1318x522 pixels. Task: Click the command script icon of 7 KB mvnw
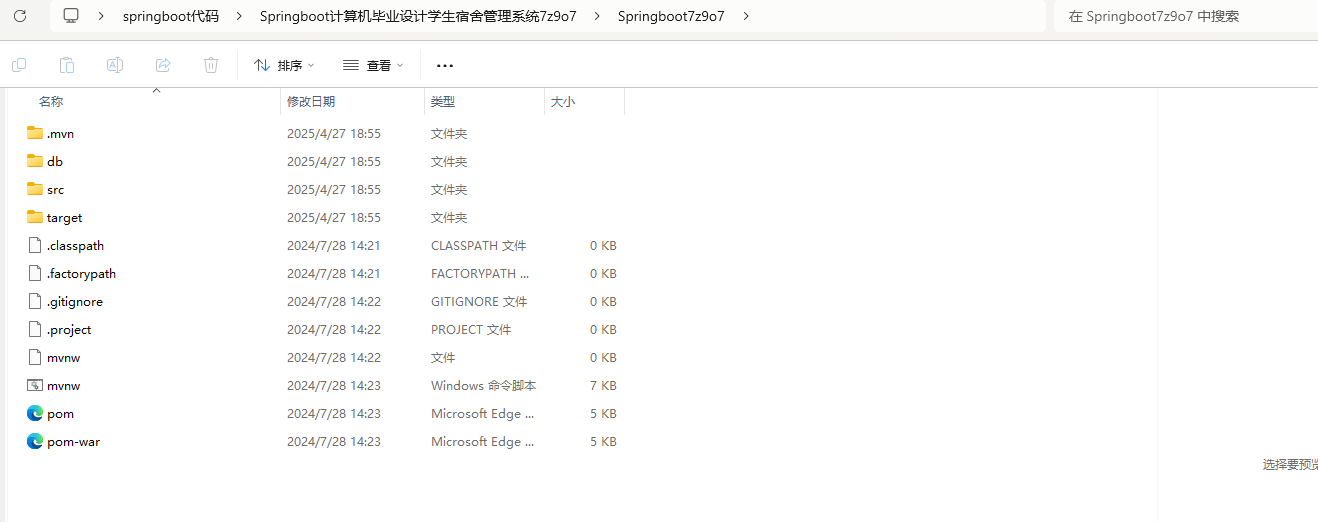coord(35,385)
